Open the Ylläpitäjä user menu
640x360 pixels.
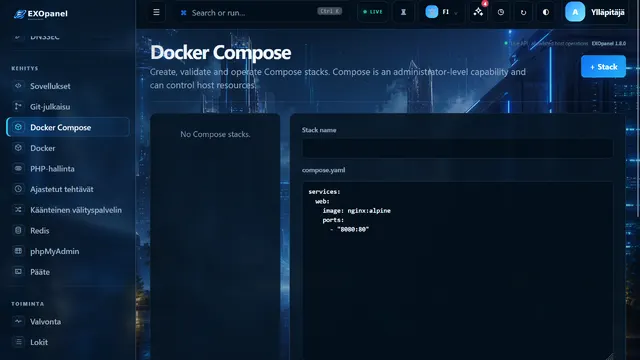coord(597,12)
